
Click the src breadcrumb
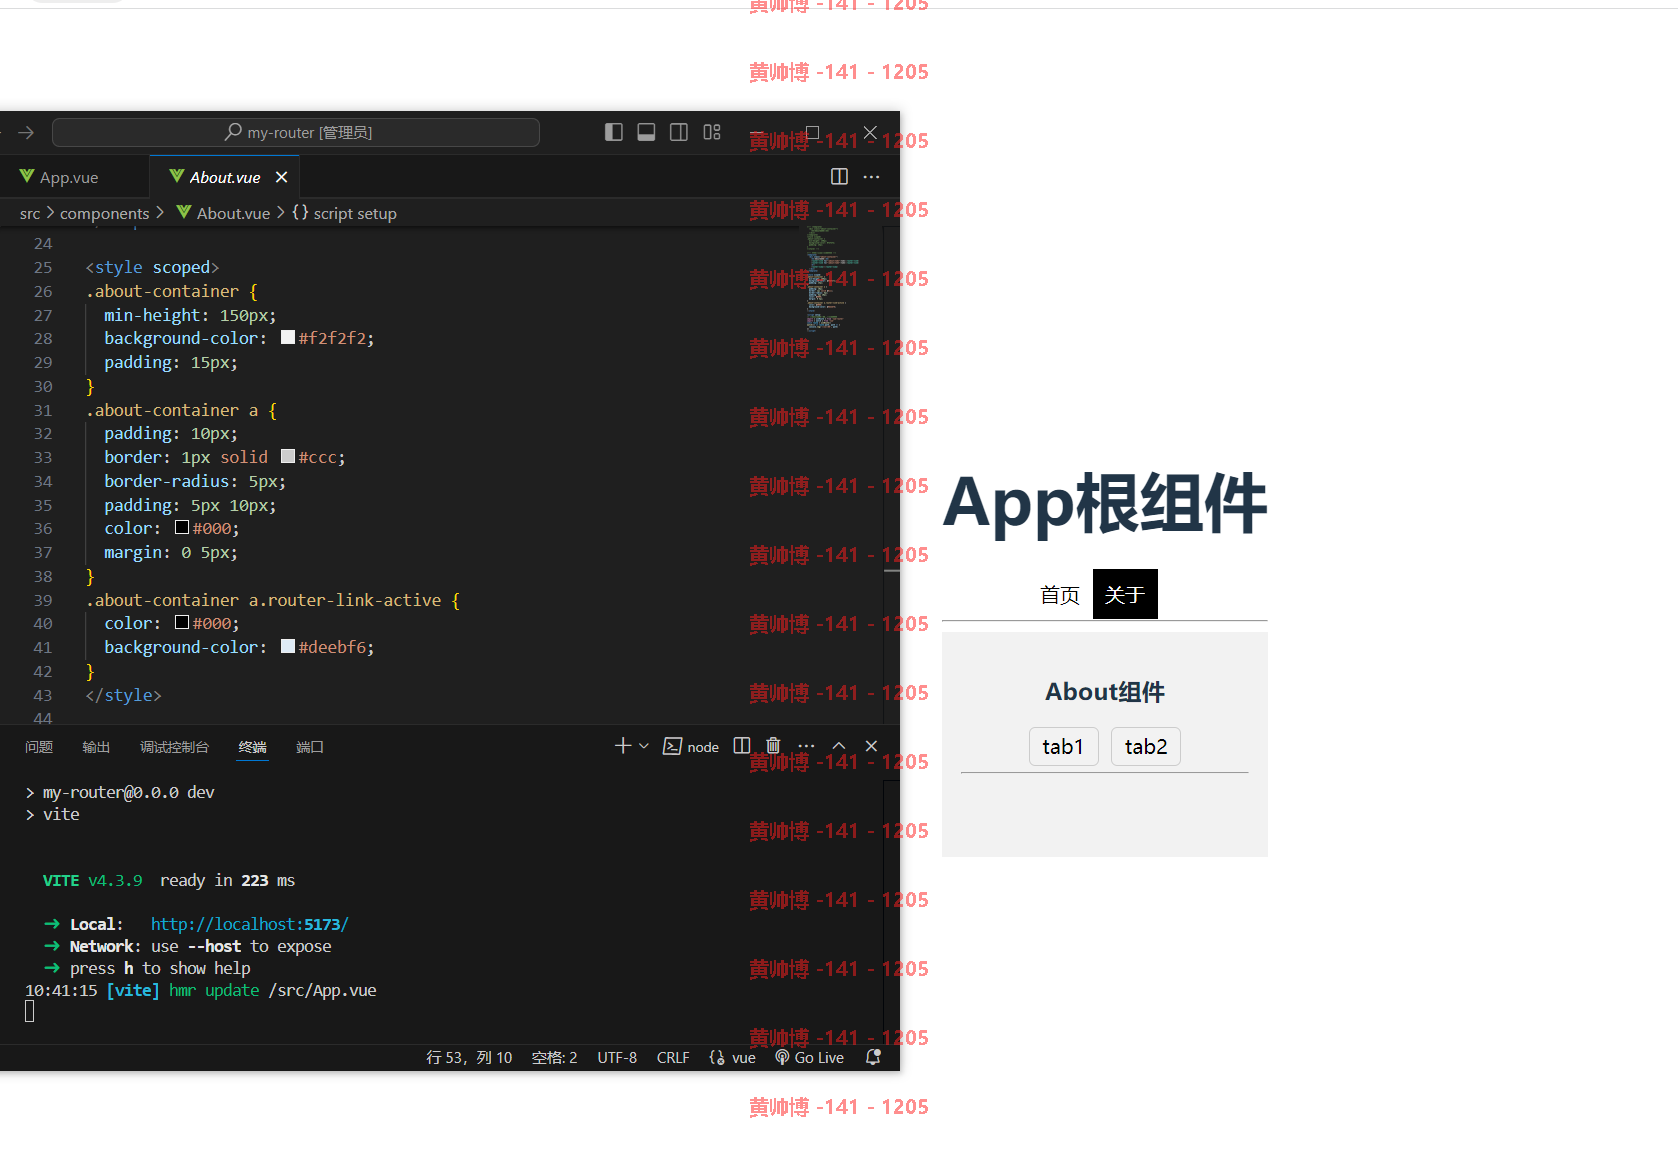click(x=30, y=213)
